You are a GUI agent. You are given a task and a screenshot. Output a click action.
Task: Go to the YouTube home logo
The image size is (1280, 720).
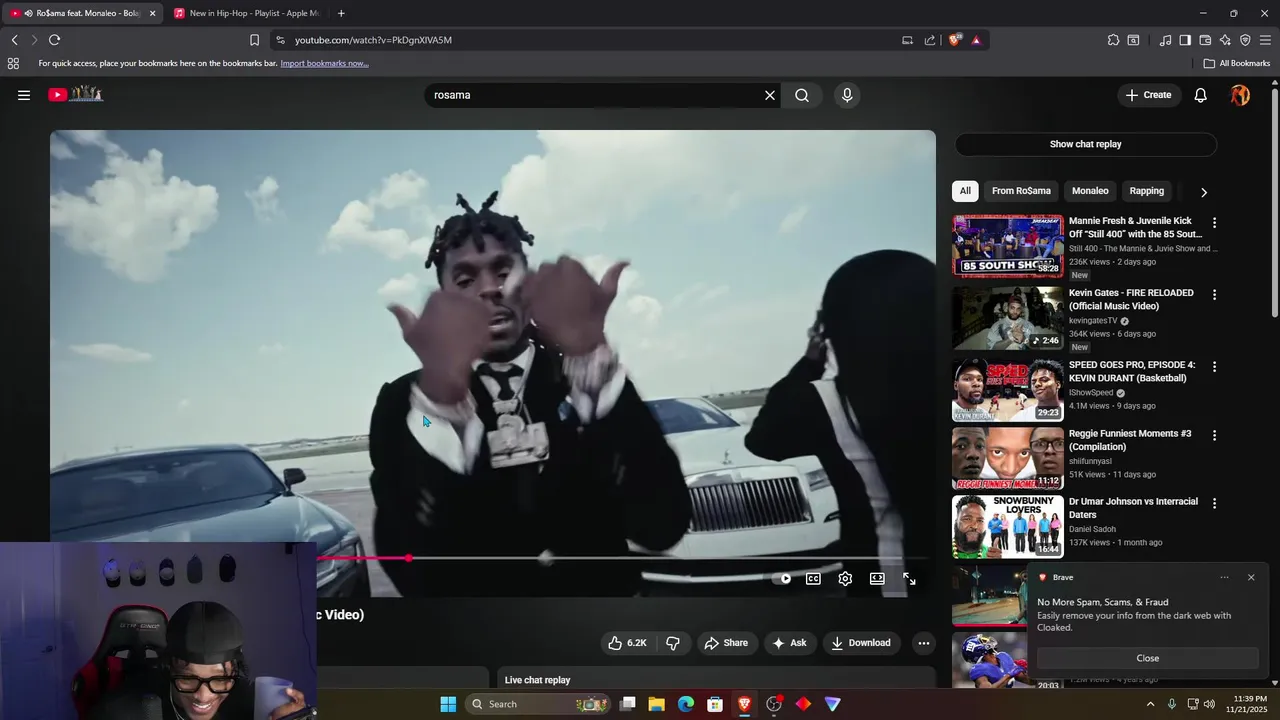tap(75, 94)
